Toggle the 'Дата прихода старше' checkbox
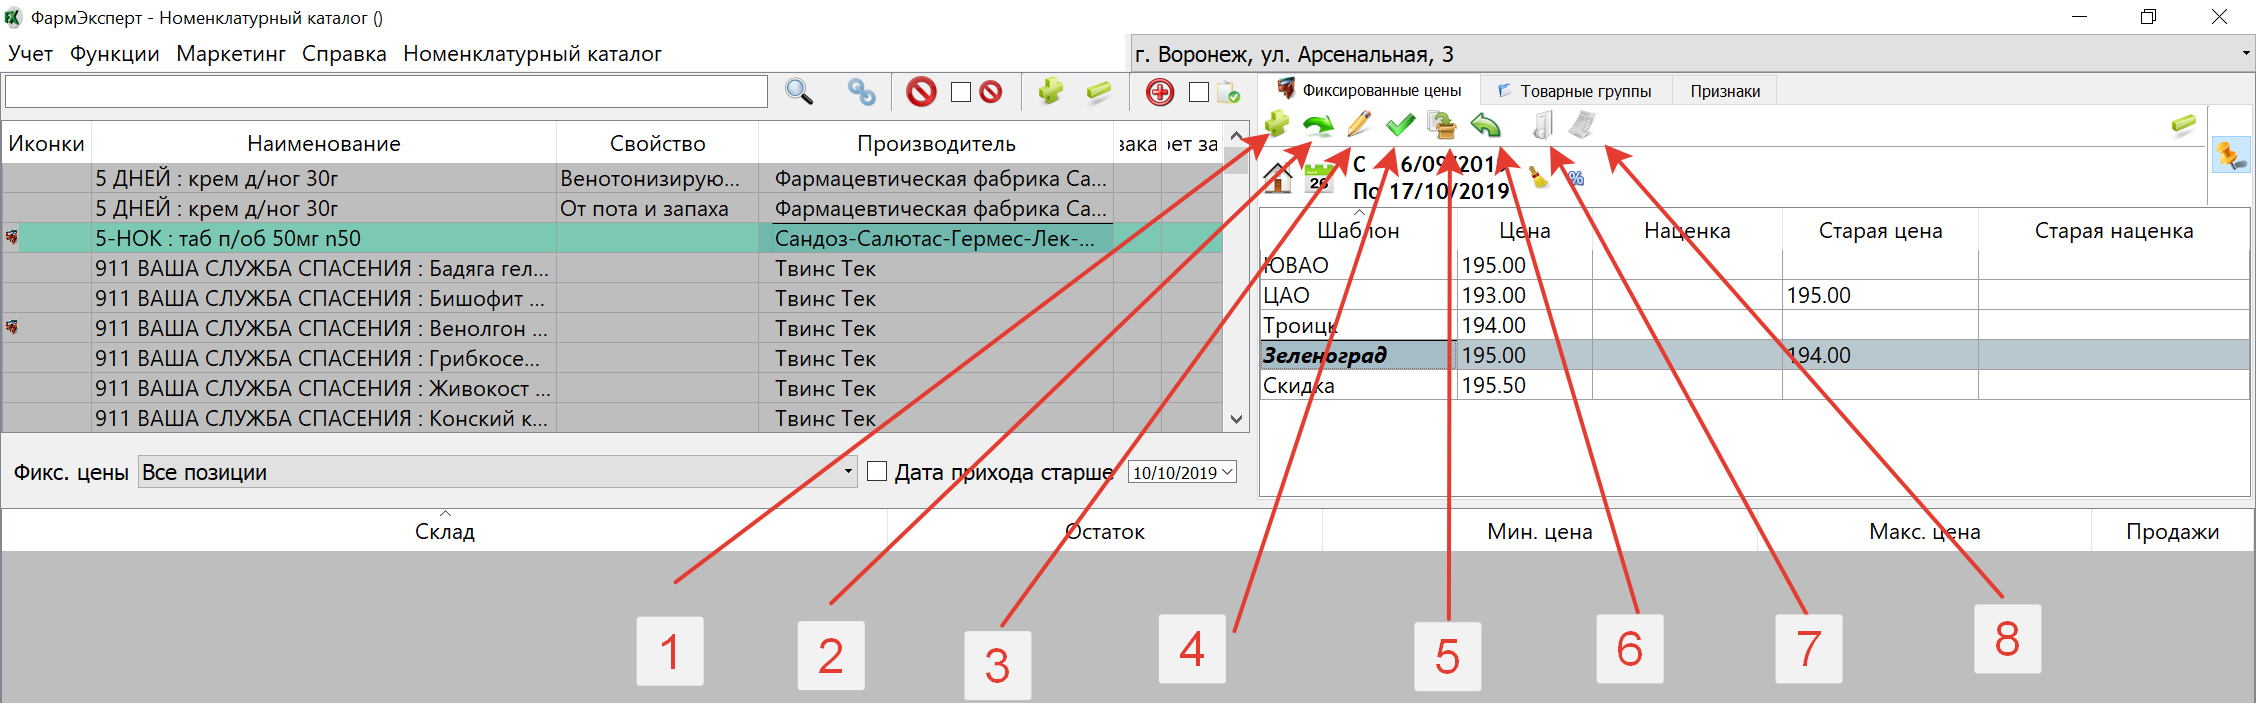This screenshot has width=2256, height=712. pos(877,472)
